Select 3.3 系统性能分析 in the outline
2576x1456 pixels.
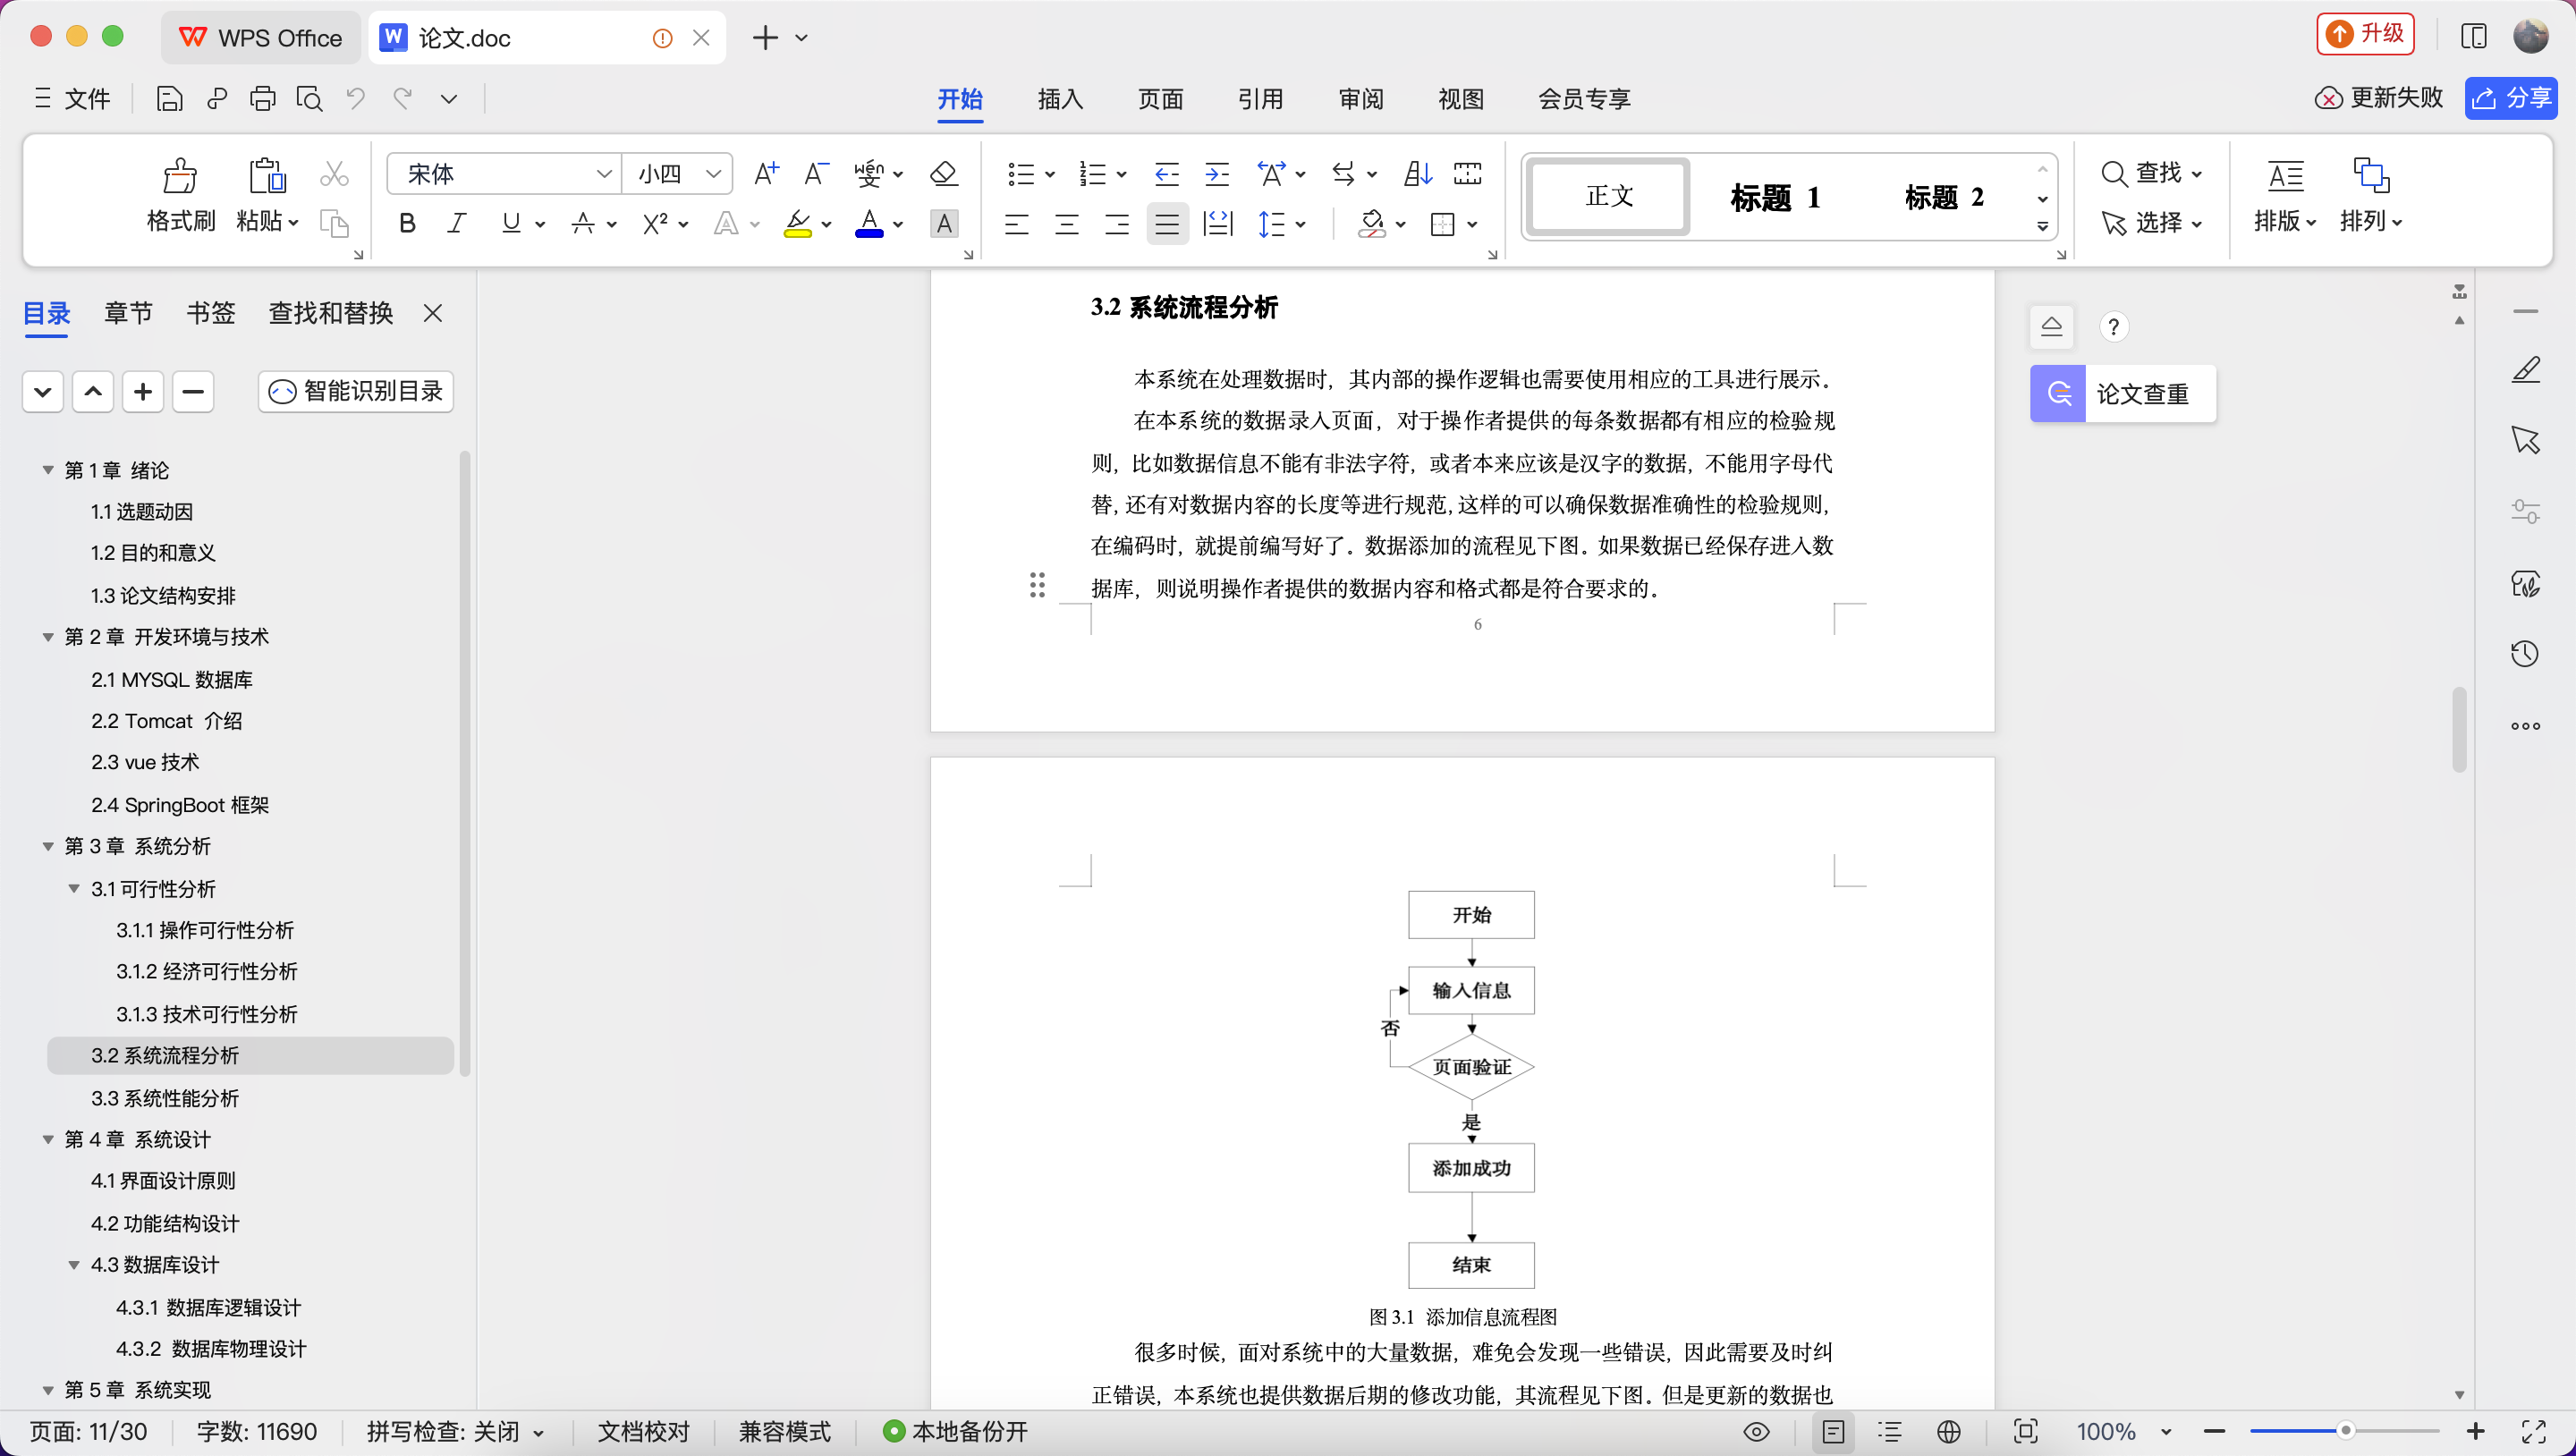[165, 1098]
